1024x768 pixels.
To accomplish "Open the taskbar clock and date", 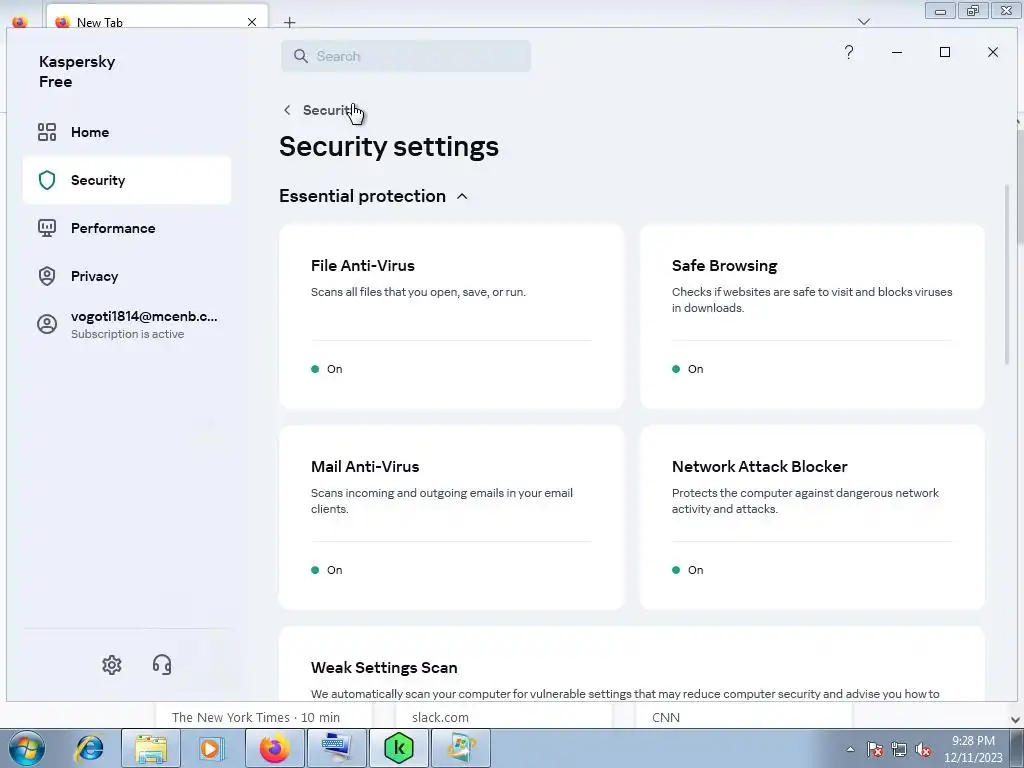I will click(973, 749).
